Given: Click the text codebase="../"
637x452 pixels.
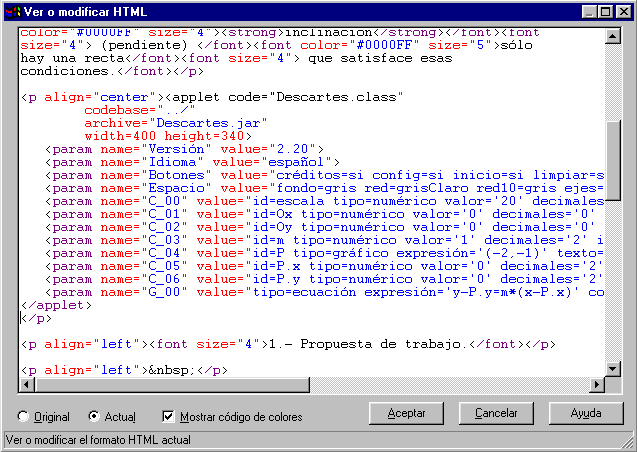Looking at the screenshot, I should coord(140,110).
